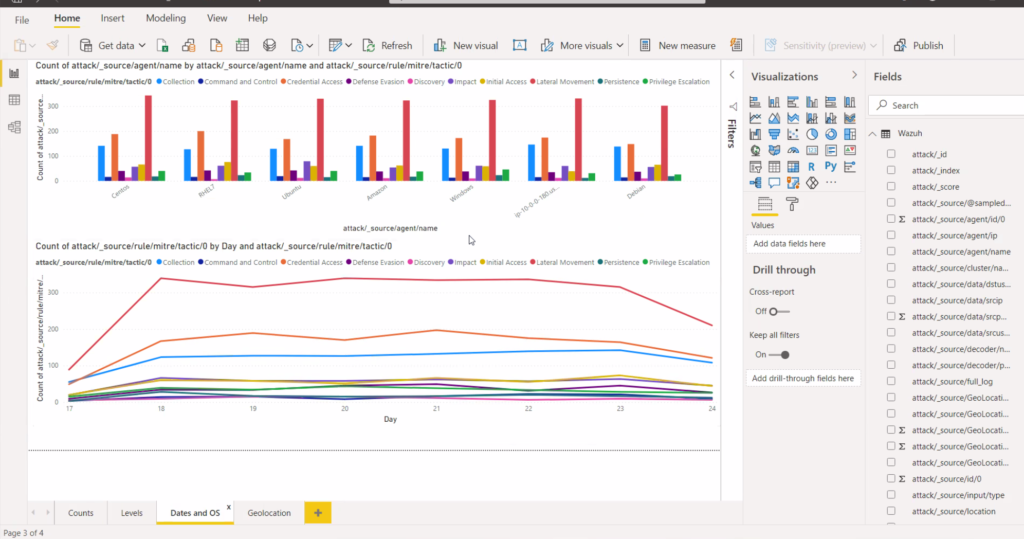The image size is (1024, 539).
Task: Open the Format paint roller tab
Action: [792, 204]
